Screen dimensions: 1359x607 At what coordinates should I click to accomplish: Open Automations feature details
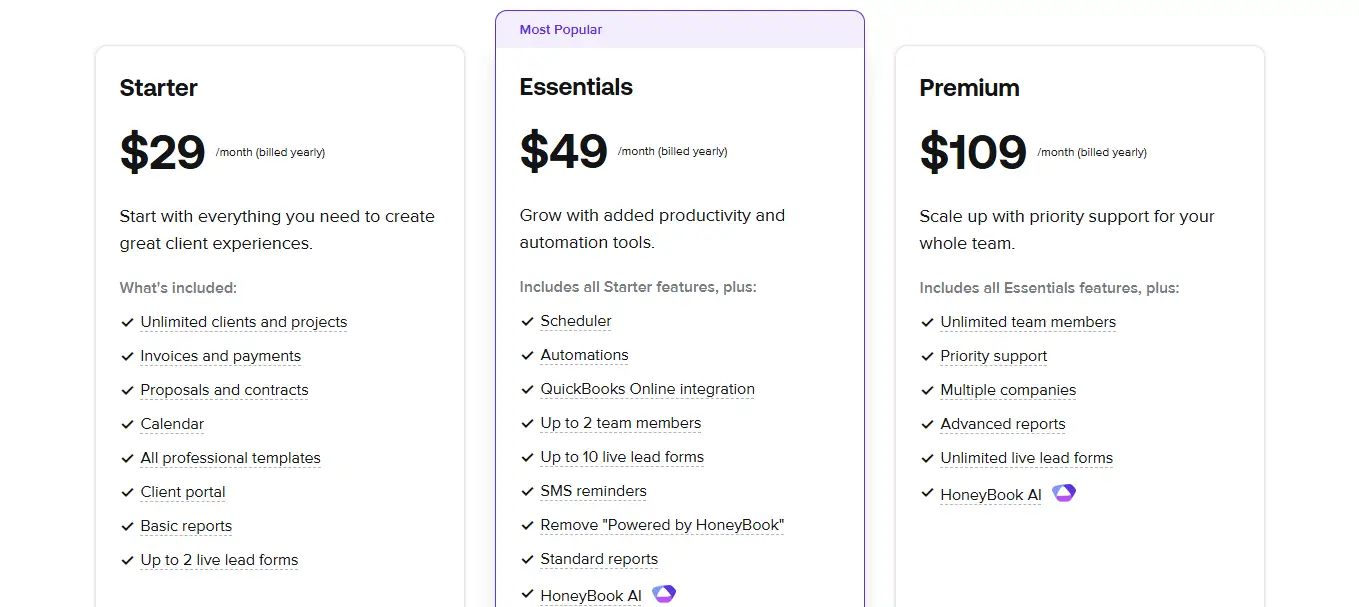(584, 355)
